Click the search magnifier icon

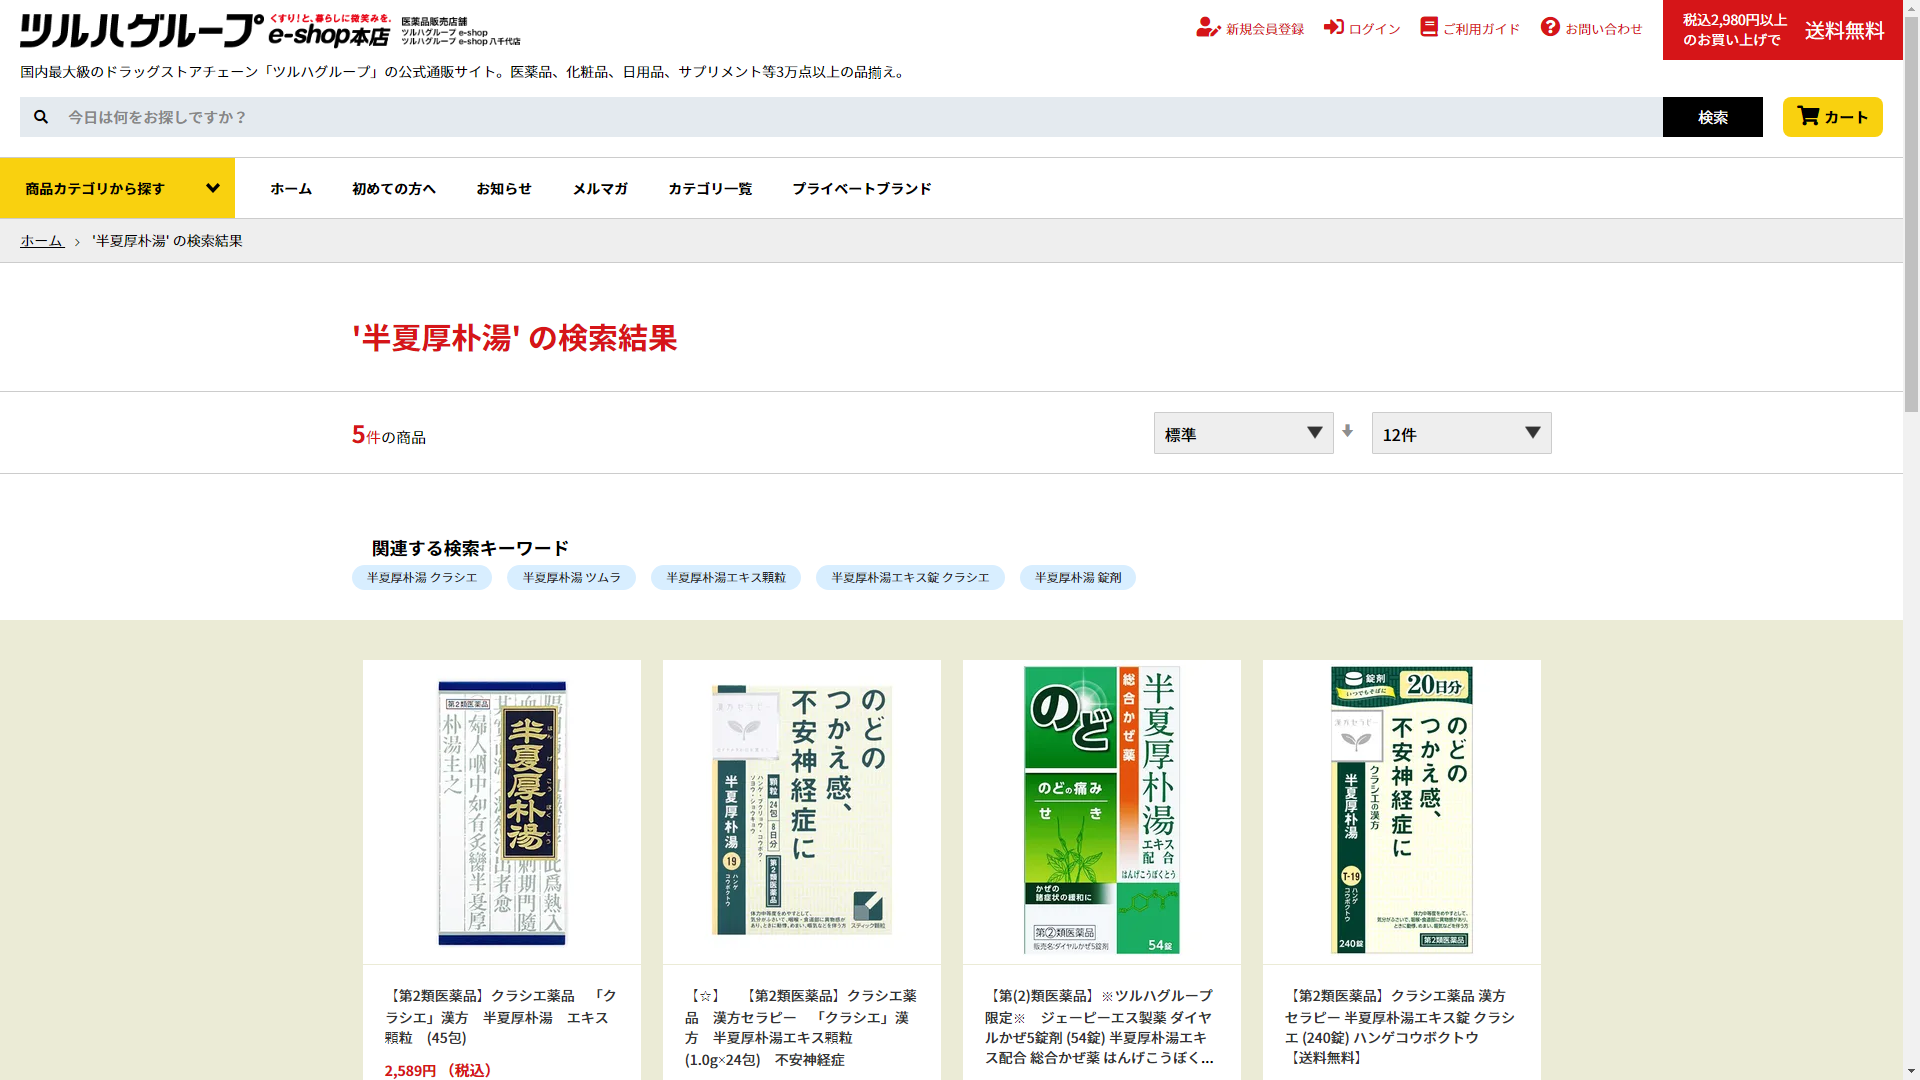(x=41, y=117)
